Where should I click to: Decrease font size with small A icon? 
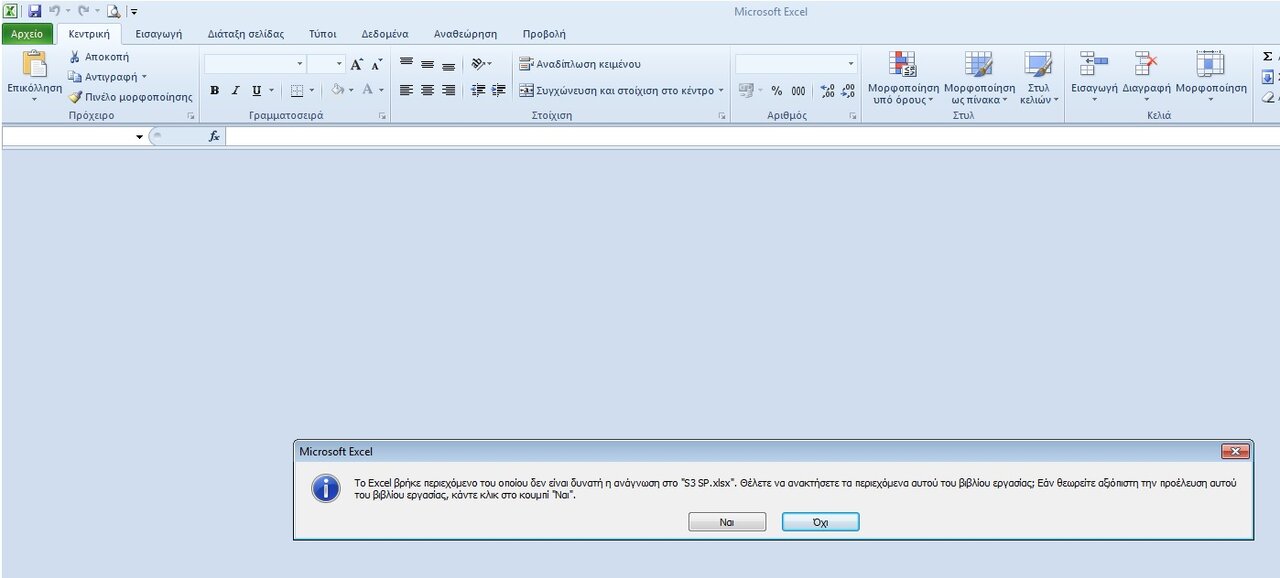point(377,64)
